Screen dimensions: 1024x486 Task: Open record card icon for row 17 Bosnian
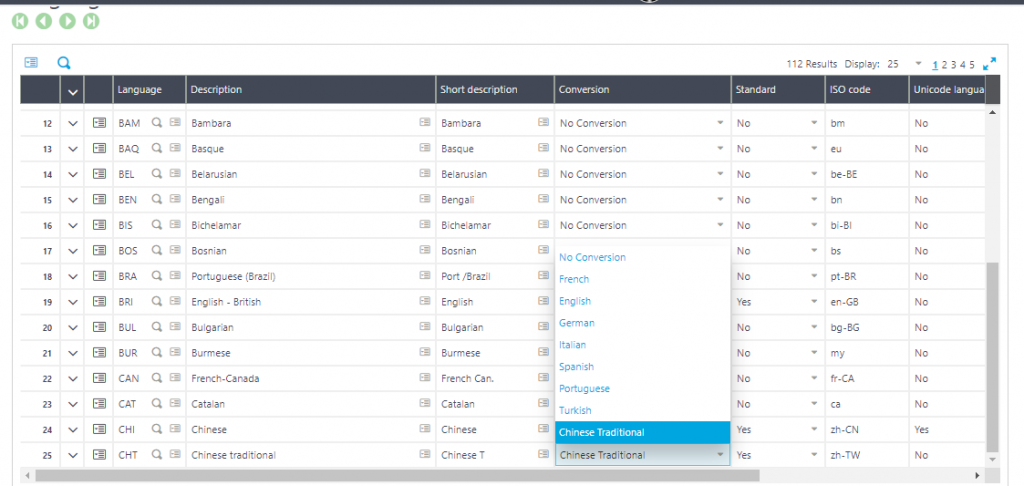(99, 250)
